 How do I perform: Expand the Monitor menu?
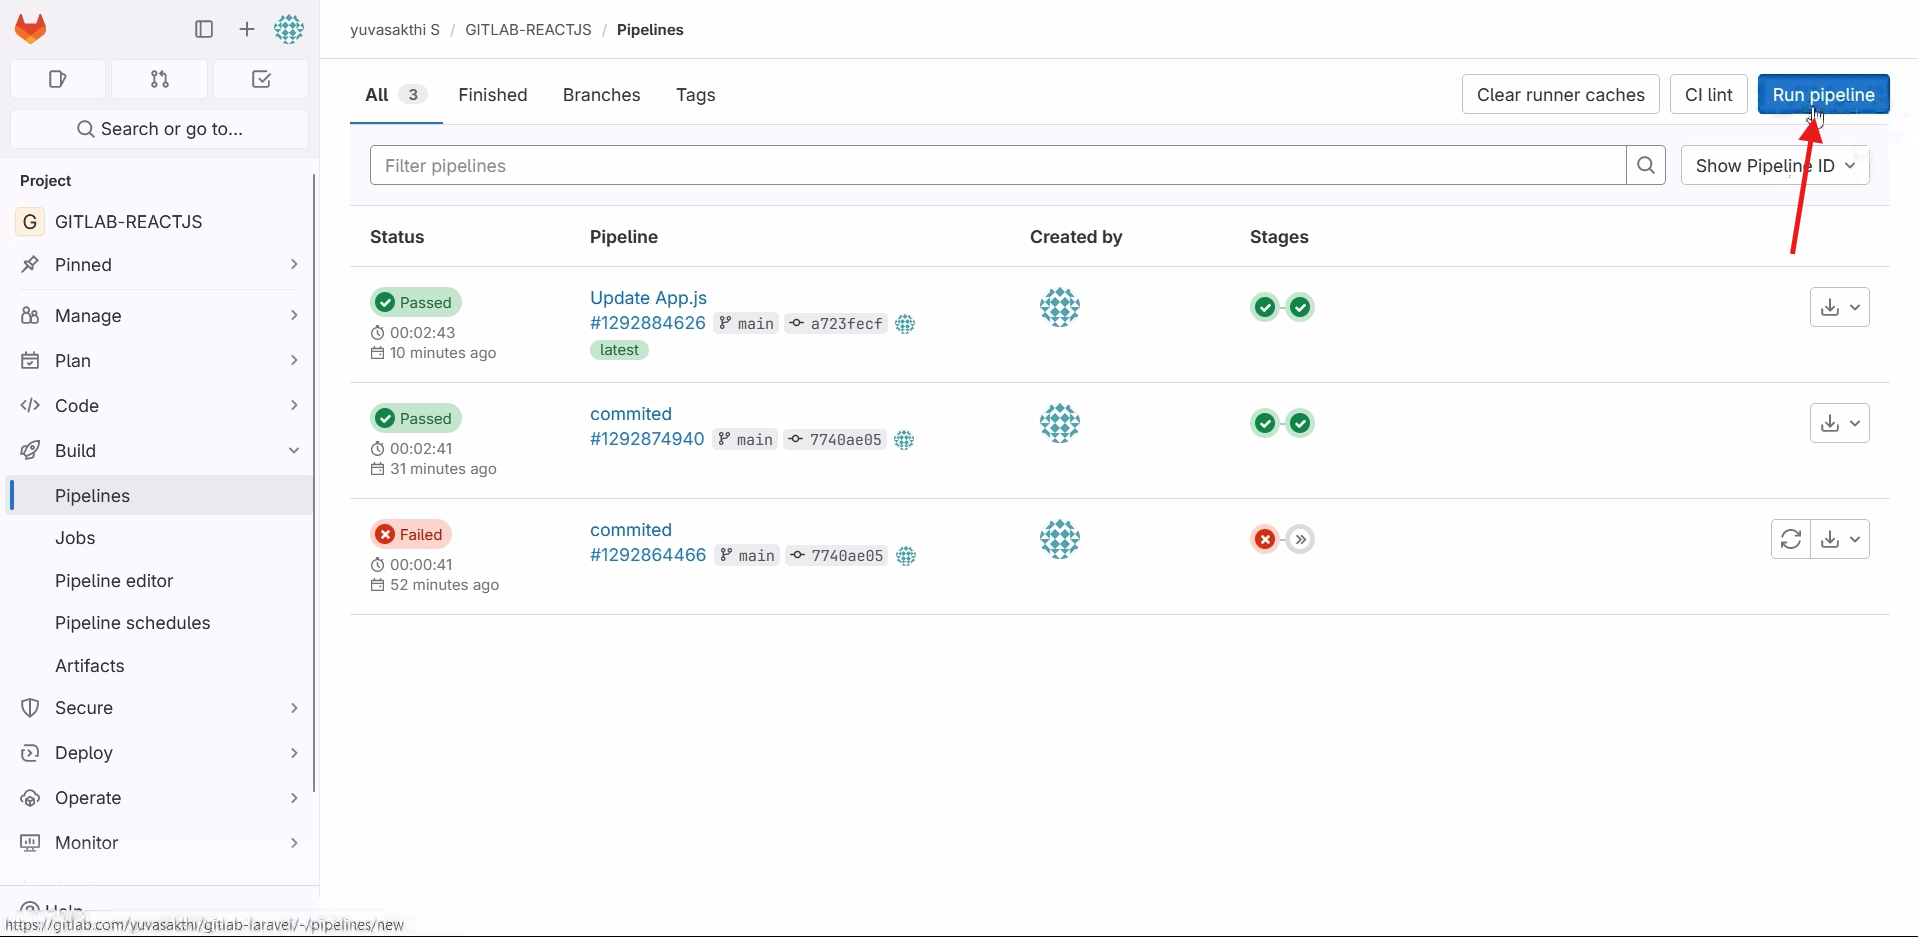pos(160,843)
